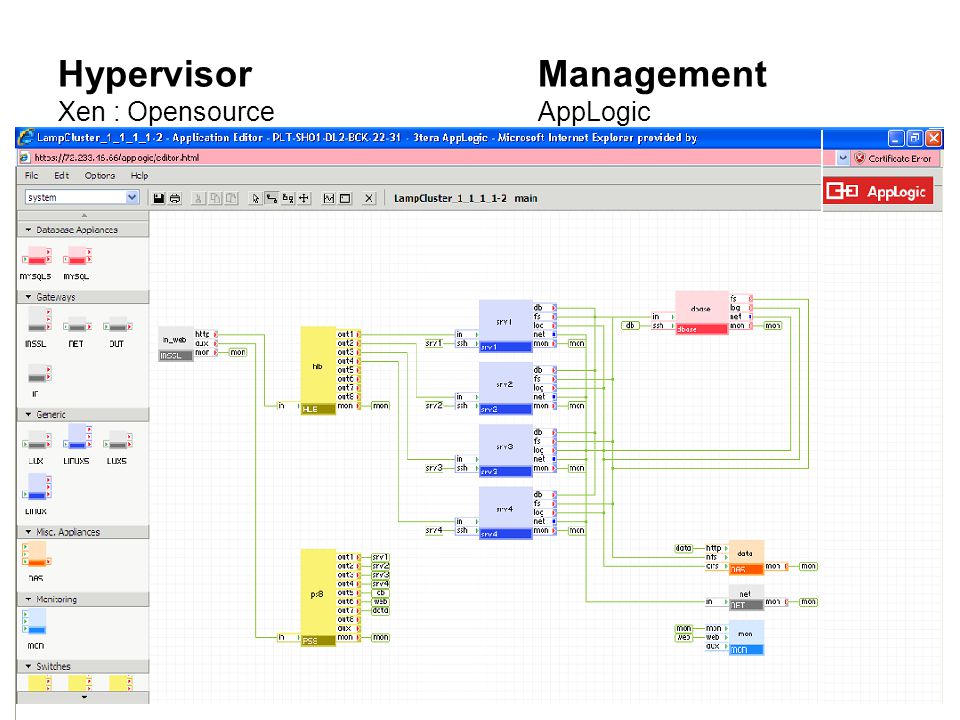Screen dimensions: 960x720
Task: Click the in_web INSSL gateway block
Action: pyautogui.click(x=176, y=343)
